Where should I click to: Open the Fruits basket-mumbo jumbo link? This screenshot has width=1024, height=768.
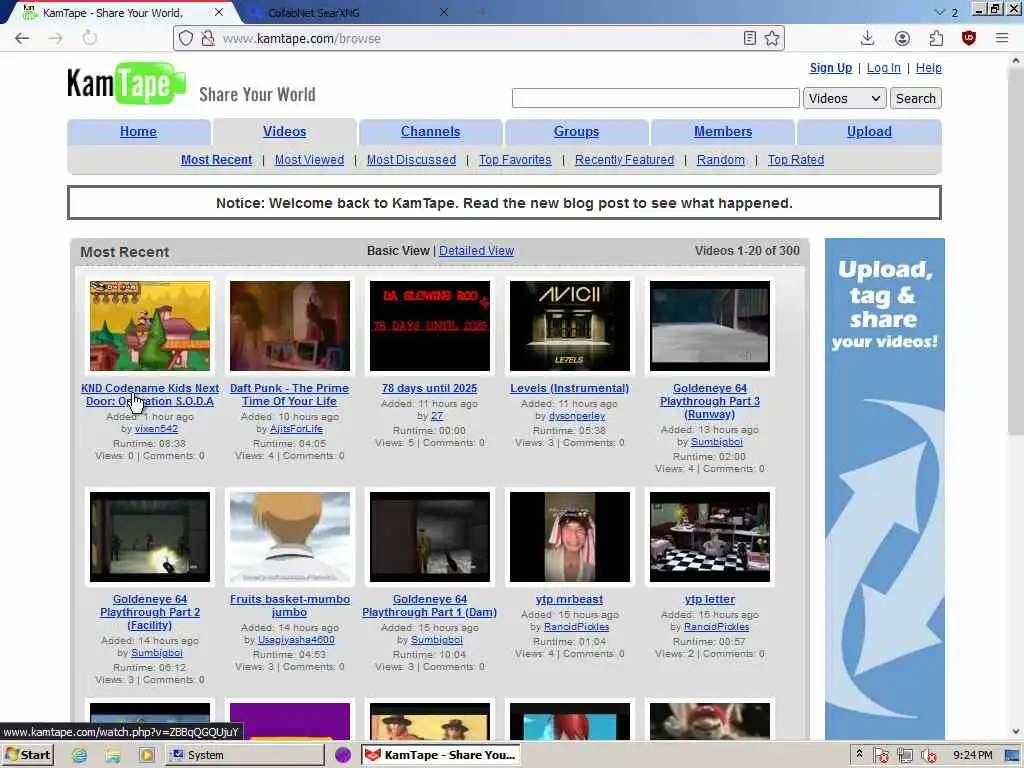pos(289,605)
